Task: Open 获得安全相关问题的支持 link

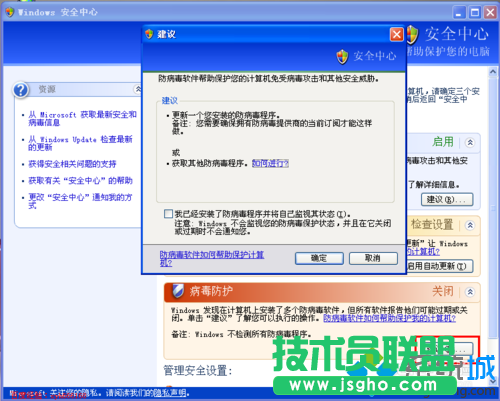Action: pyautogui.click(x=72, y=164)
